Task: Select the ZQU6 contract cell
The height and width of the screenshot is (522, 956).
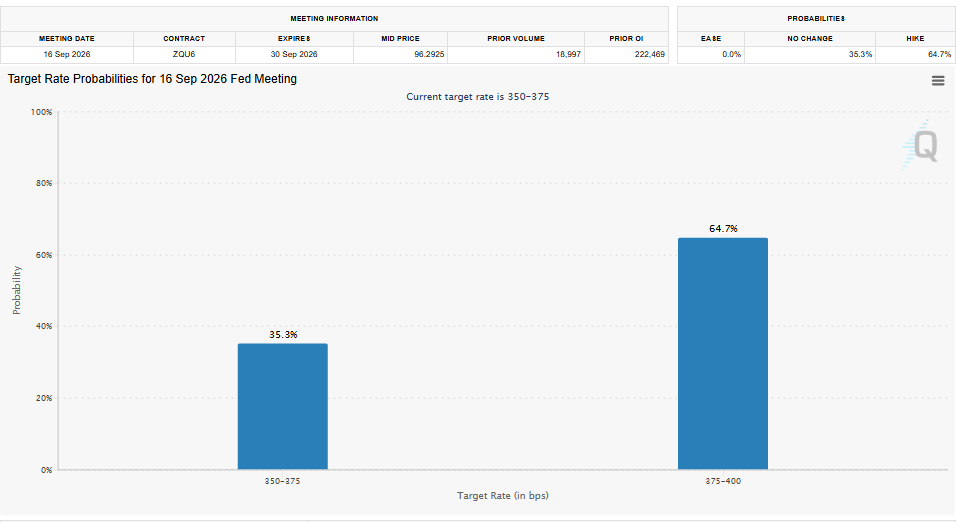Action: (184, 54)
